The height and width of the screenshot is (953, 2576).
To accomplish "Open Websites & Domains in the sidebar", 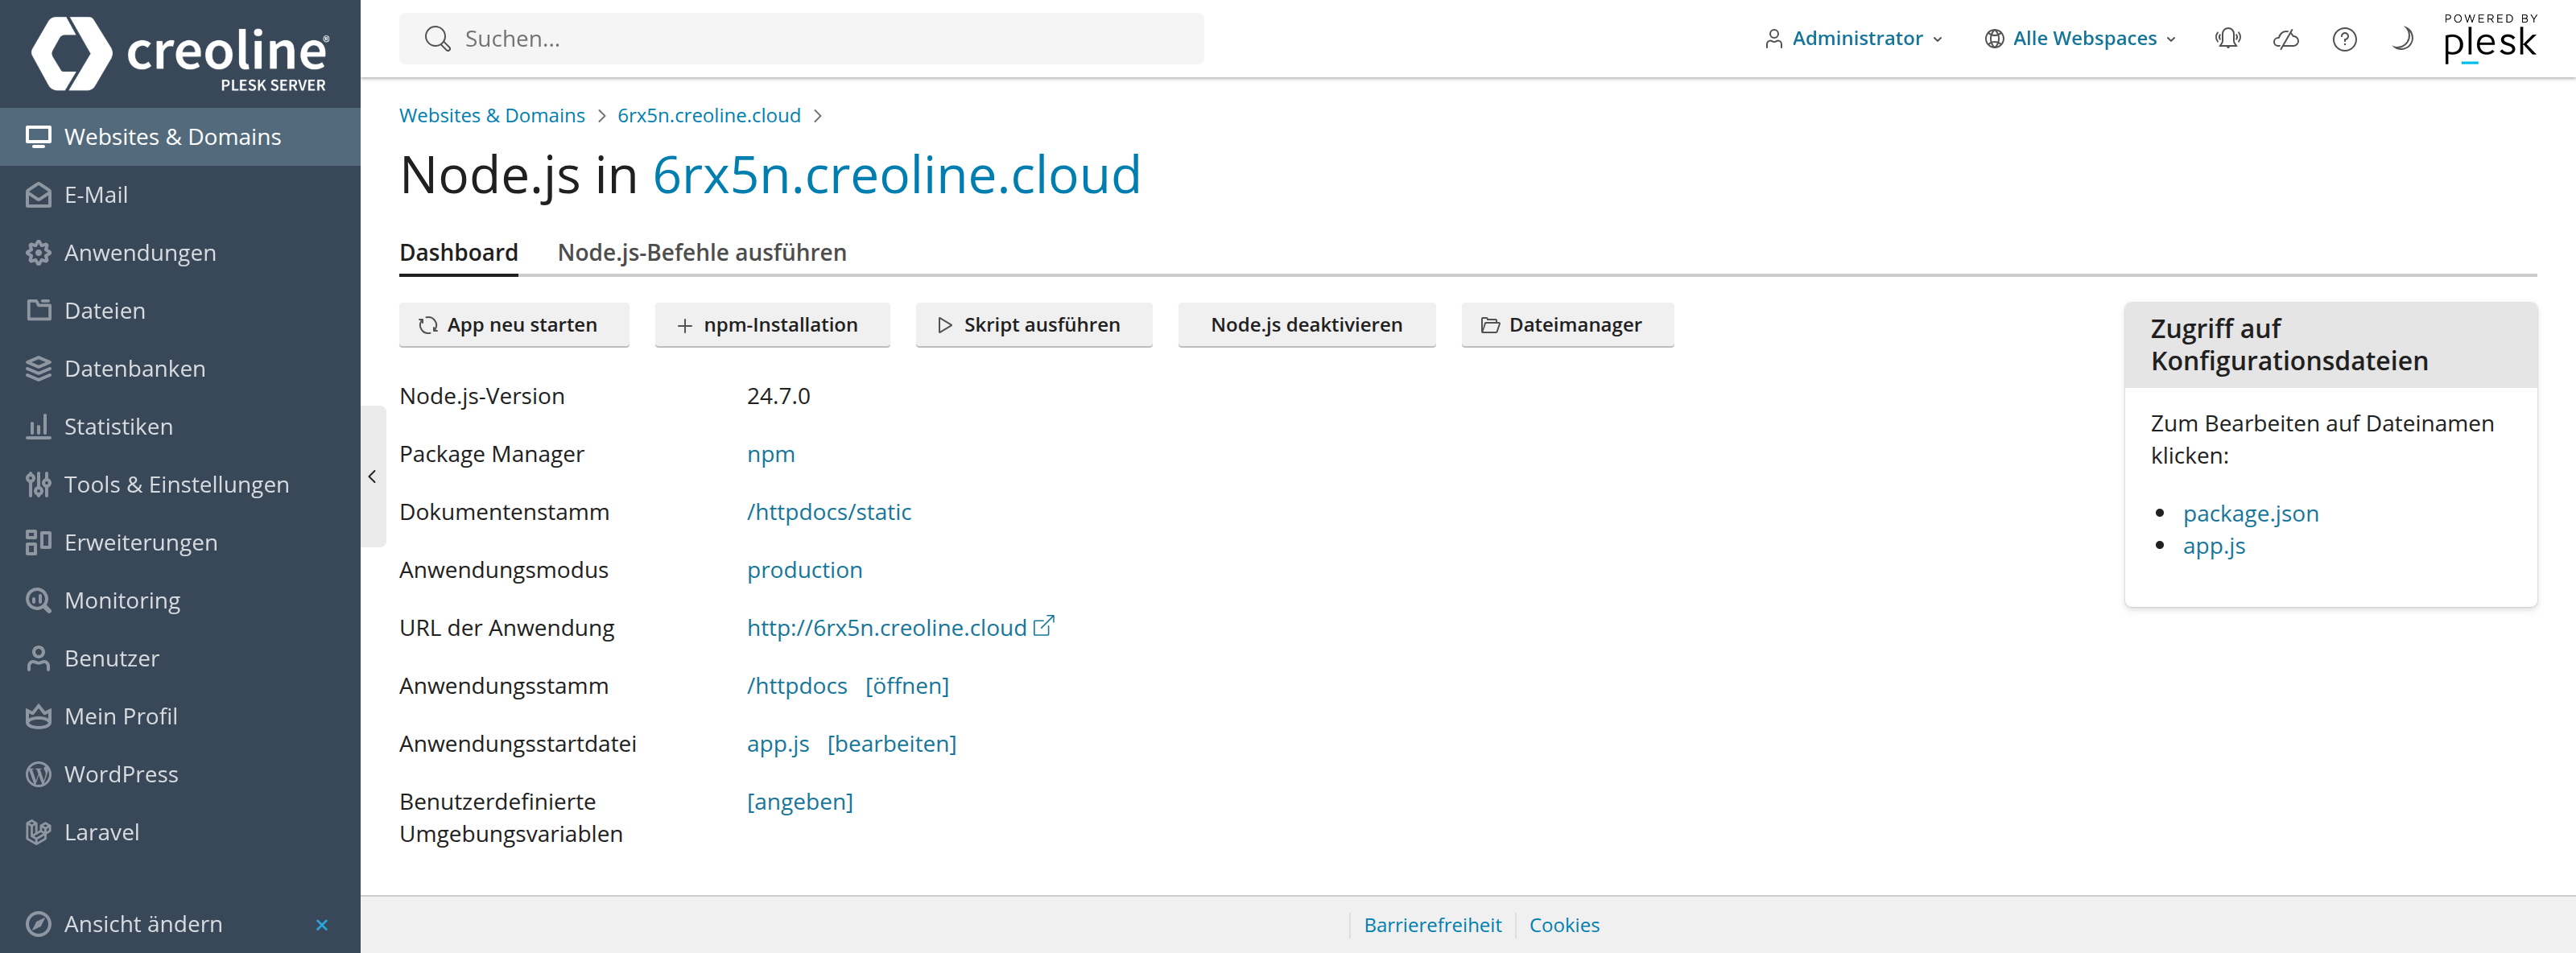I will [x=180, y=137].
